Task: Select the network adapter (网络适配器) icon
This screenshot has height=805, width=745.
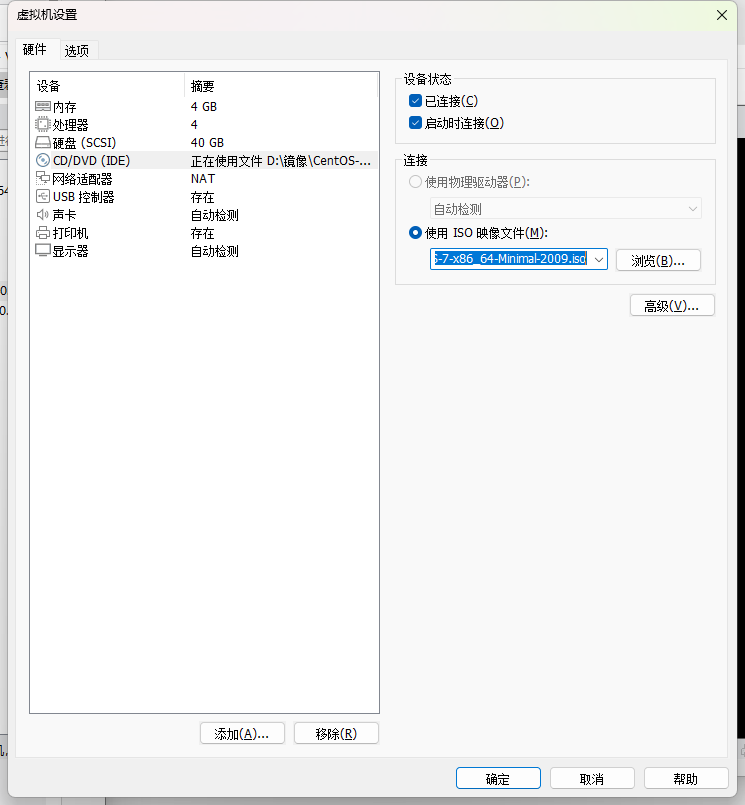Action: (43, 179)
